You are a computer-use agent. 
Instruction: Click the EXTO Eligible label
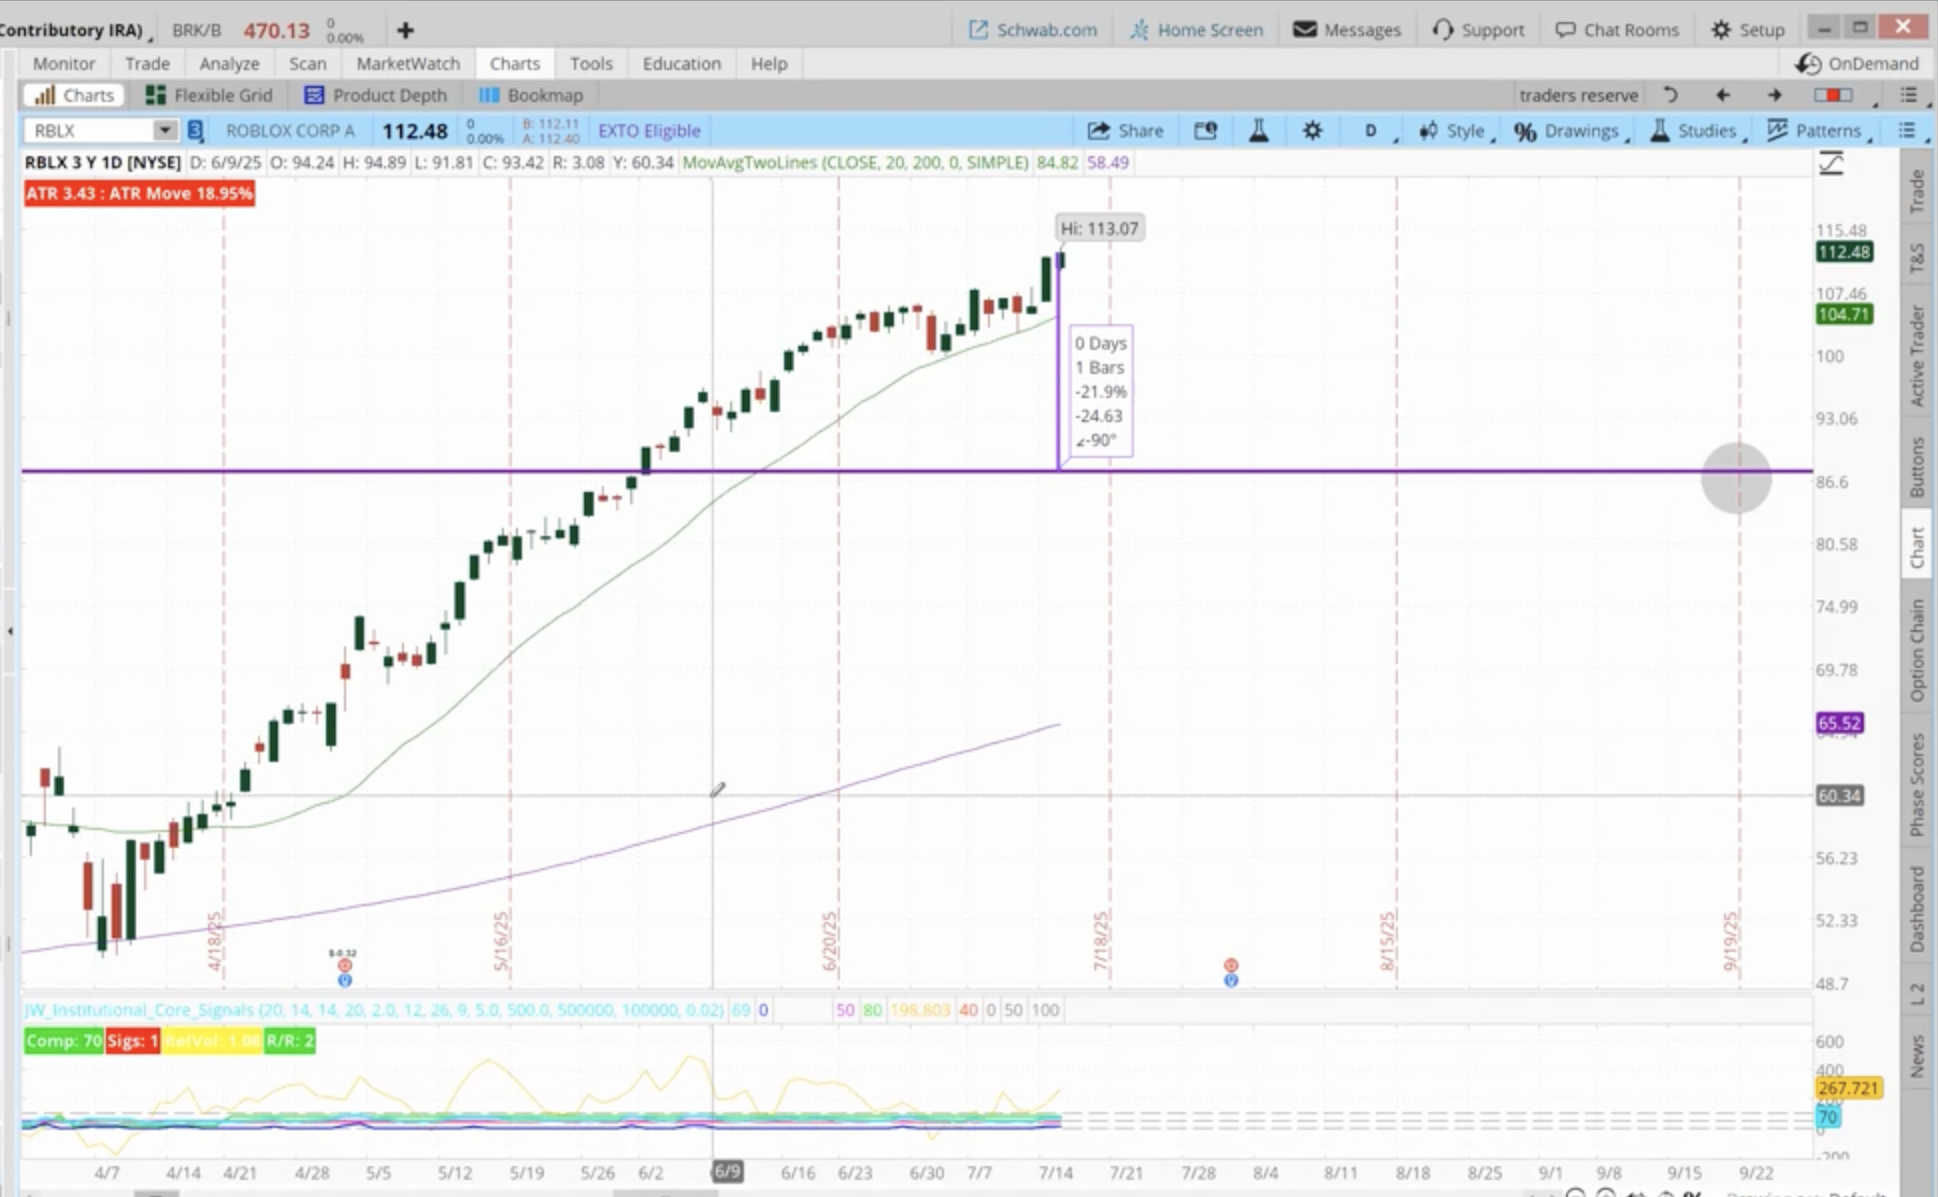click(x=649, y=130)
